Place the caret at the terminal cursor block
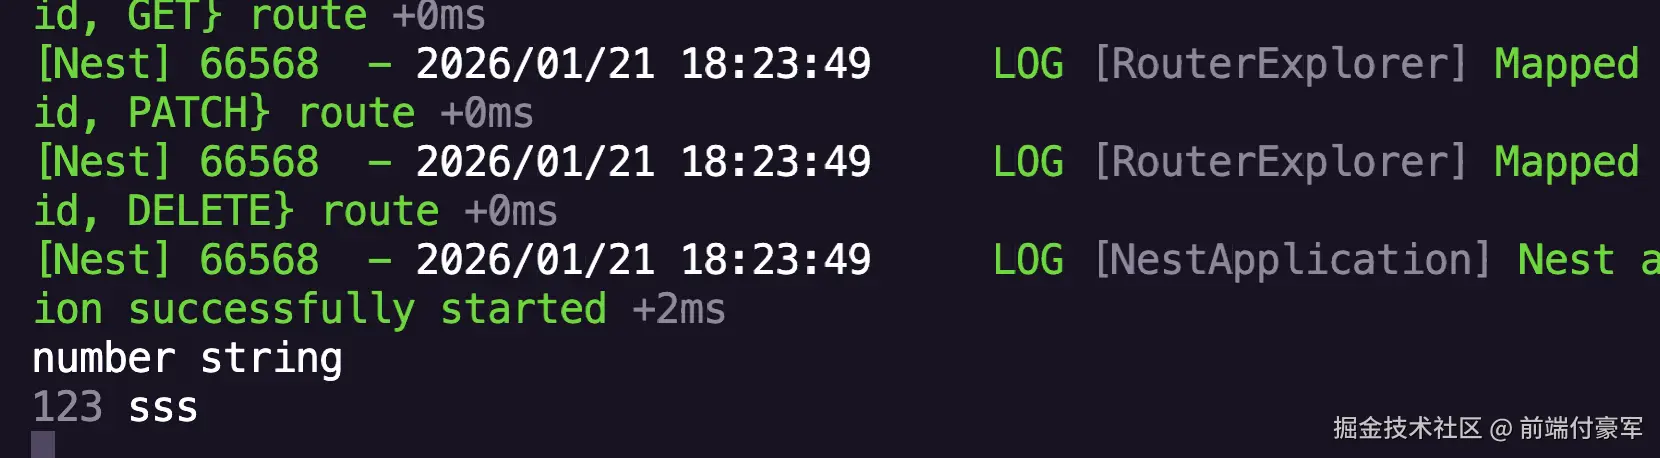1660x458 pixels. tap(43, 445)
